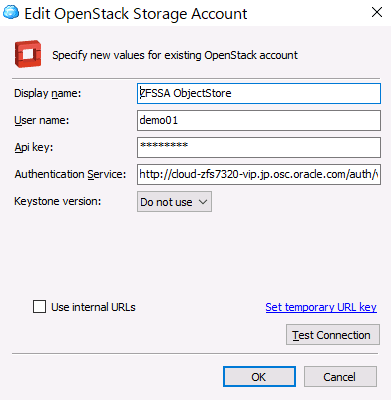Viewport: 391px width, 400px height.
Task: Click the Display name label
Action: pyautogui.click(x=48, y=93)
